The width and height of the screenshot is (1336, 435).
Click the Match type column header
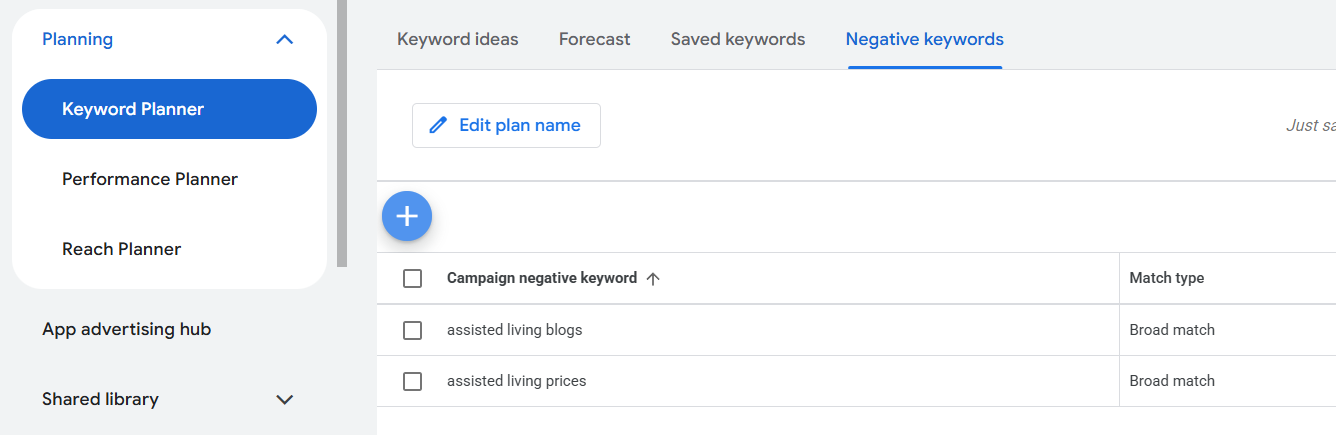click(1167, 278)
